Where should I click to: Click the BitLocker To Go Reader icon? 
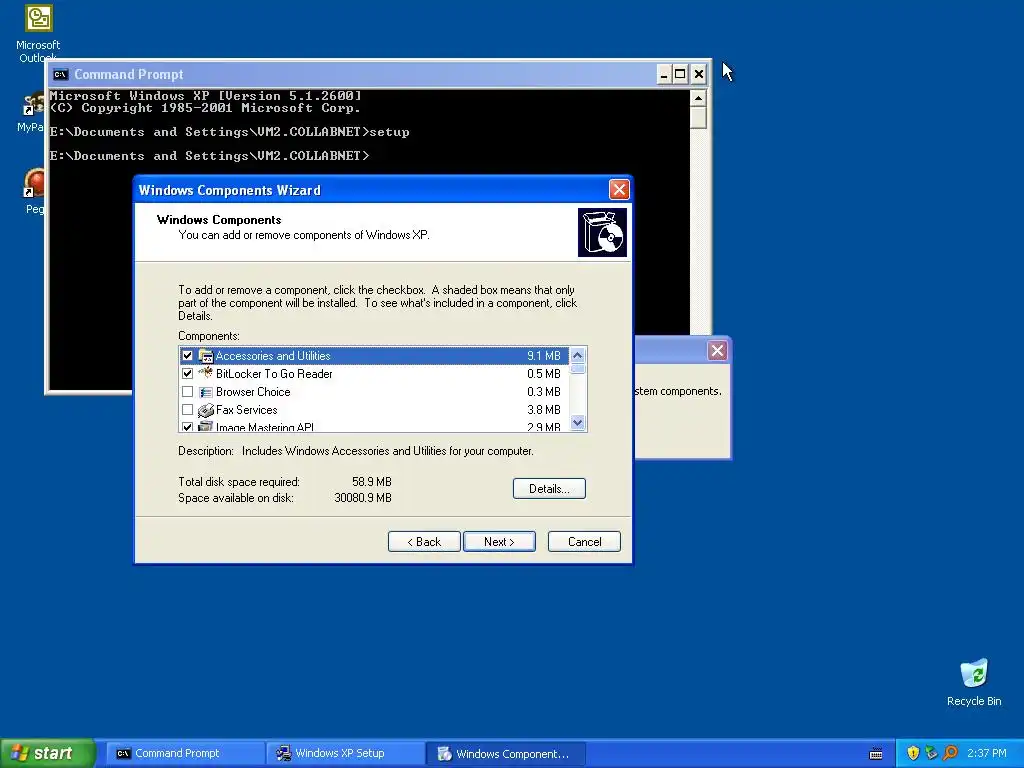pos(206,373)
